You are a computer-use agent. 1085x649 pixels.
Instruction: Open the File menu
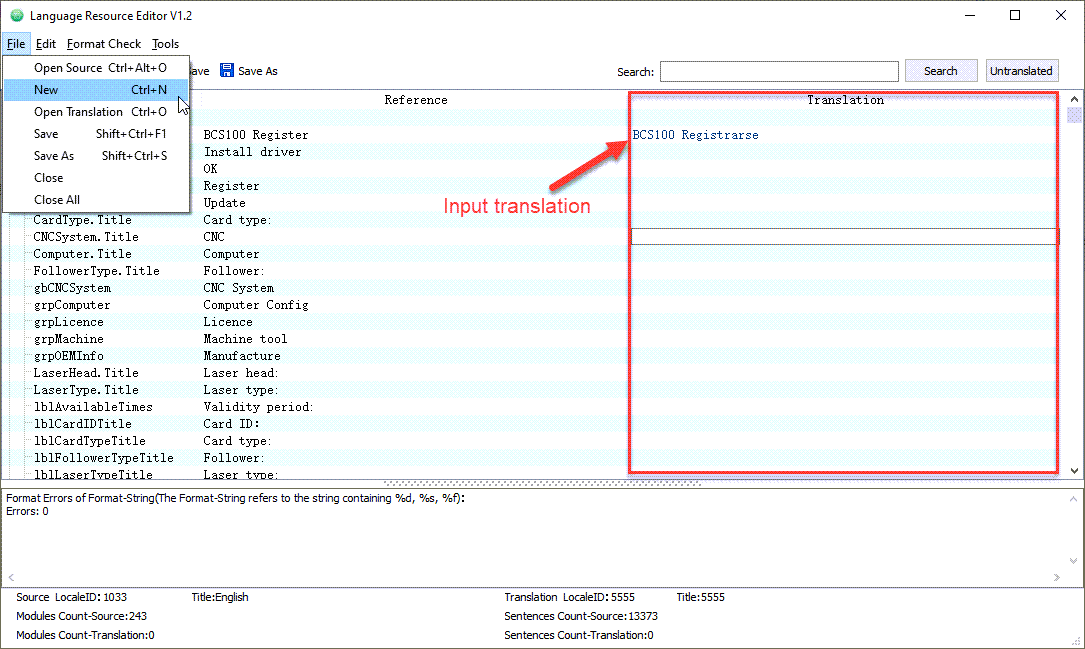point(16,44)
